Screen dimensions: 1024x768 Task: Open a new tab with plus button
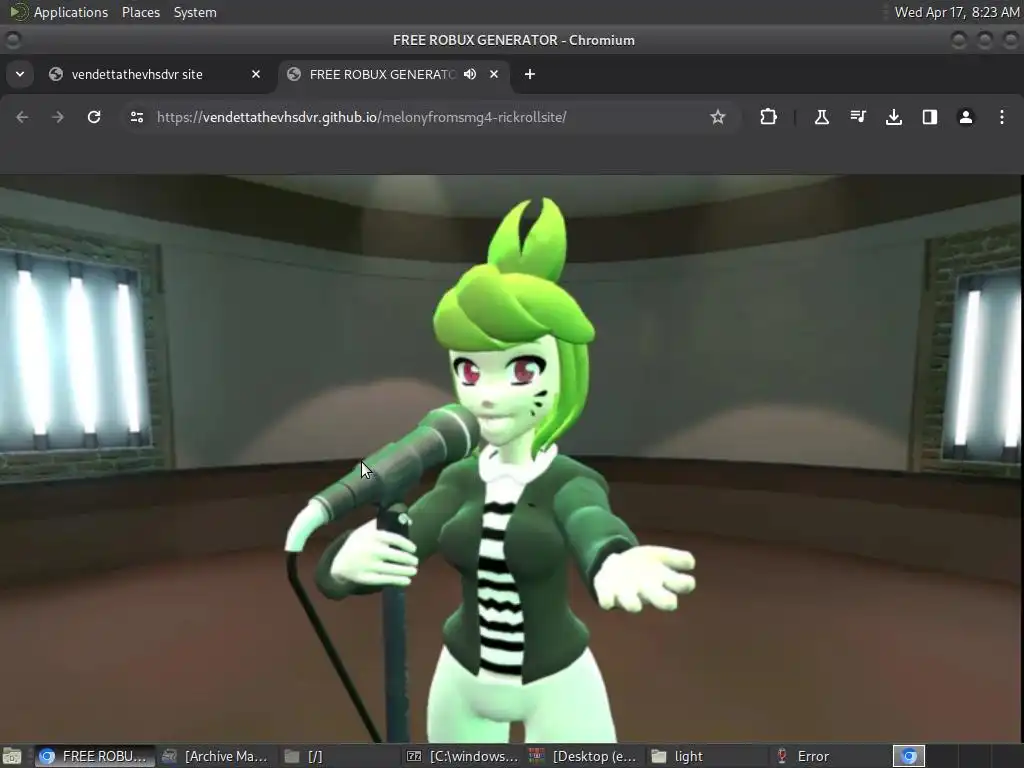click(530, 74)
